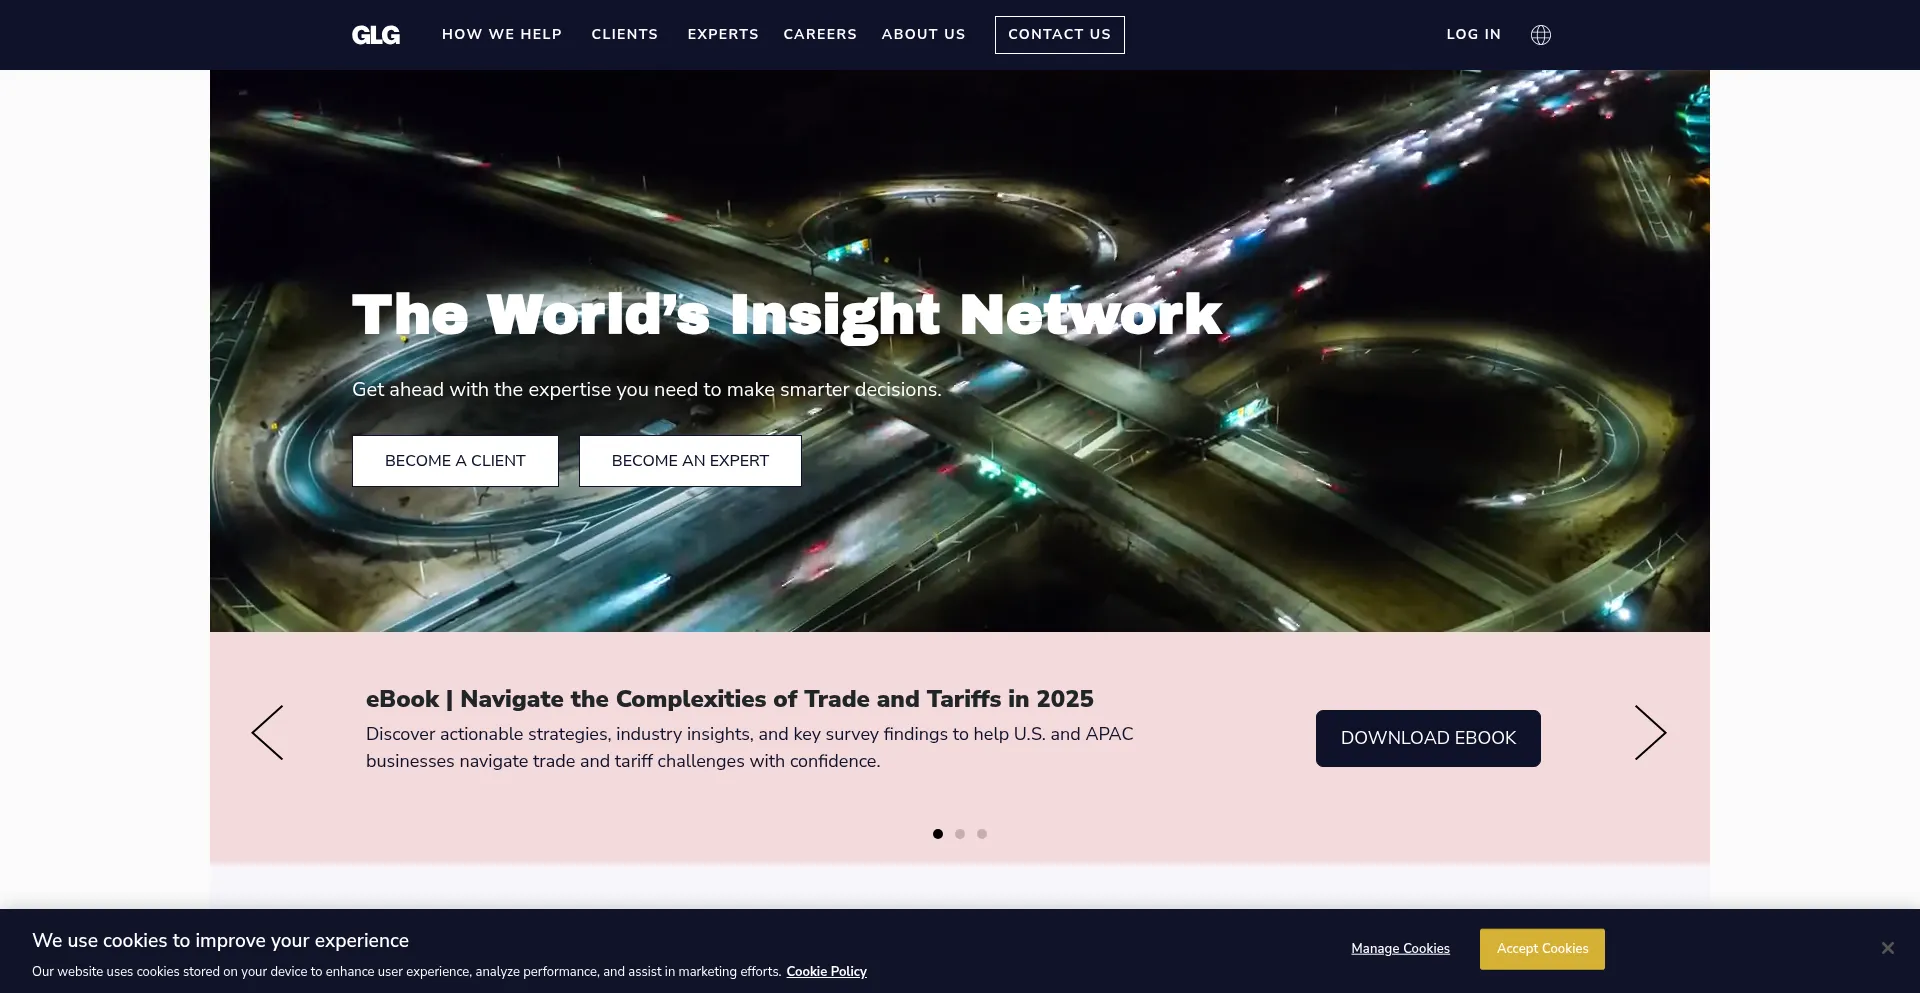The width and height of the screenshot is (1920, 993).
Task: Click the GLG logo in header
Action: 375,35
